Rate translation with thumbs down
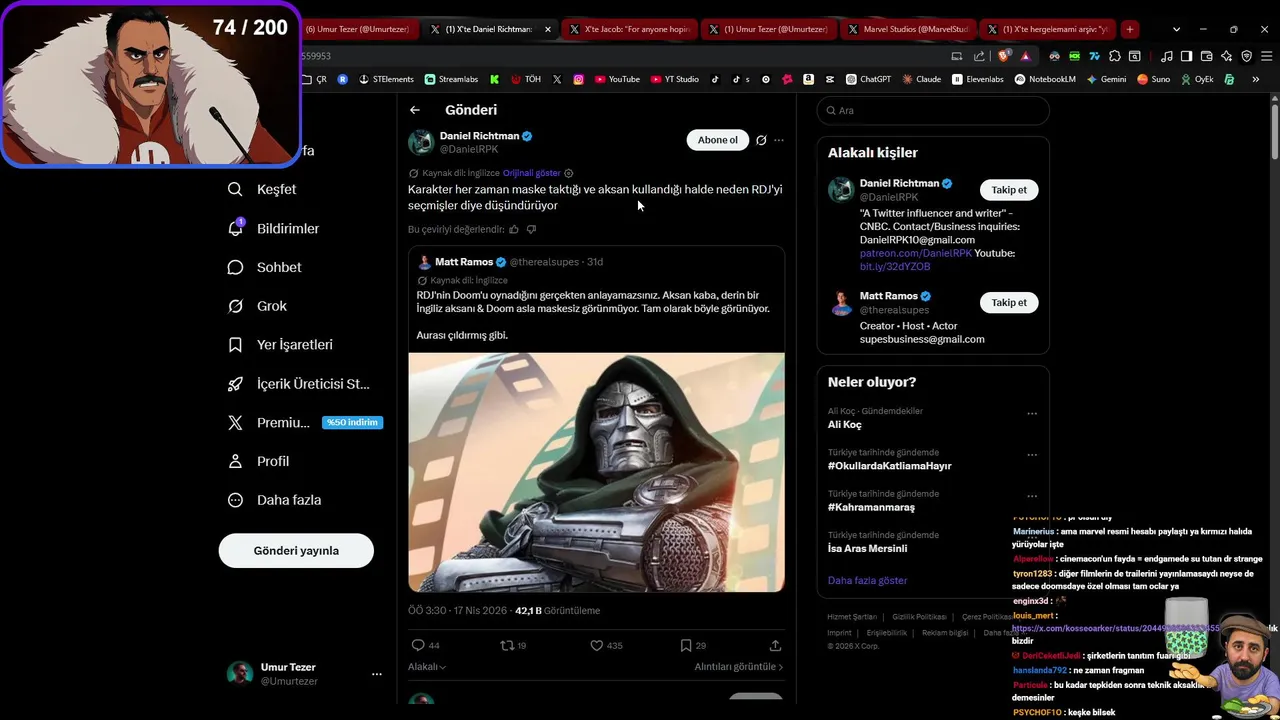This screenshot has width=1280, height=720. [x=531, y=229]
